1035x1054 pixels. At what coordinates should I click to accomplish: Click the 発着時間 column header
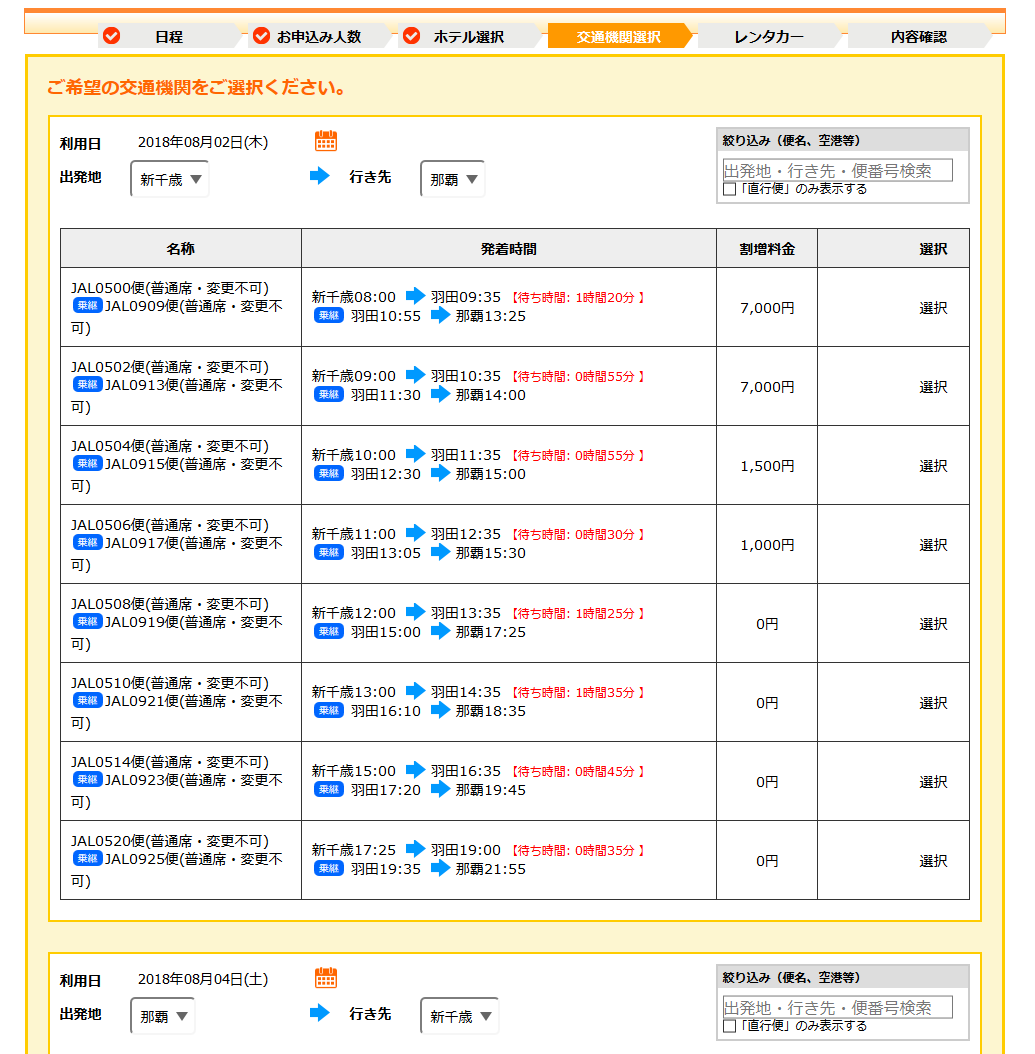click(509, 249)
